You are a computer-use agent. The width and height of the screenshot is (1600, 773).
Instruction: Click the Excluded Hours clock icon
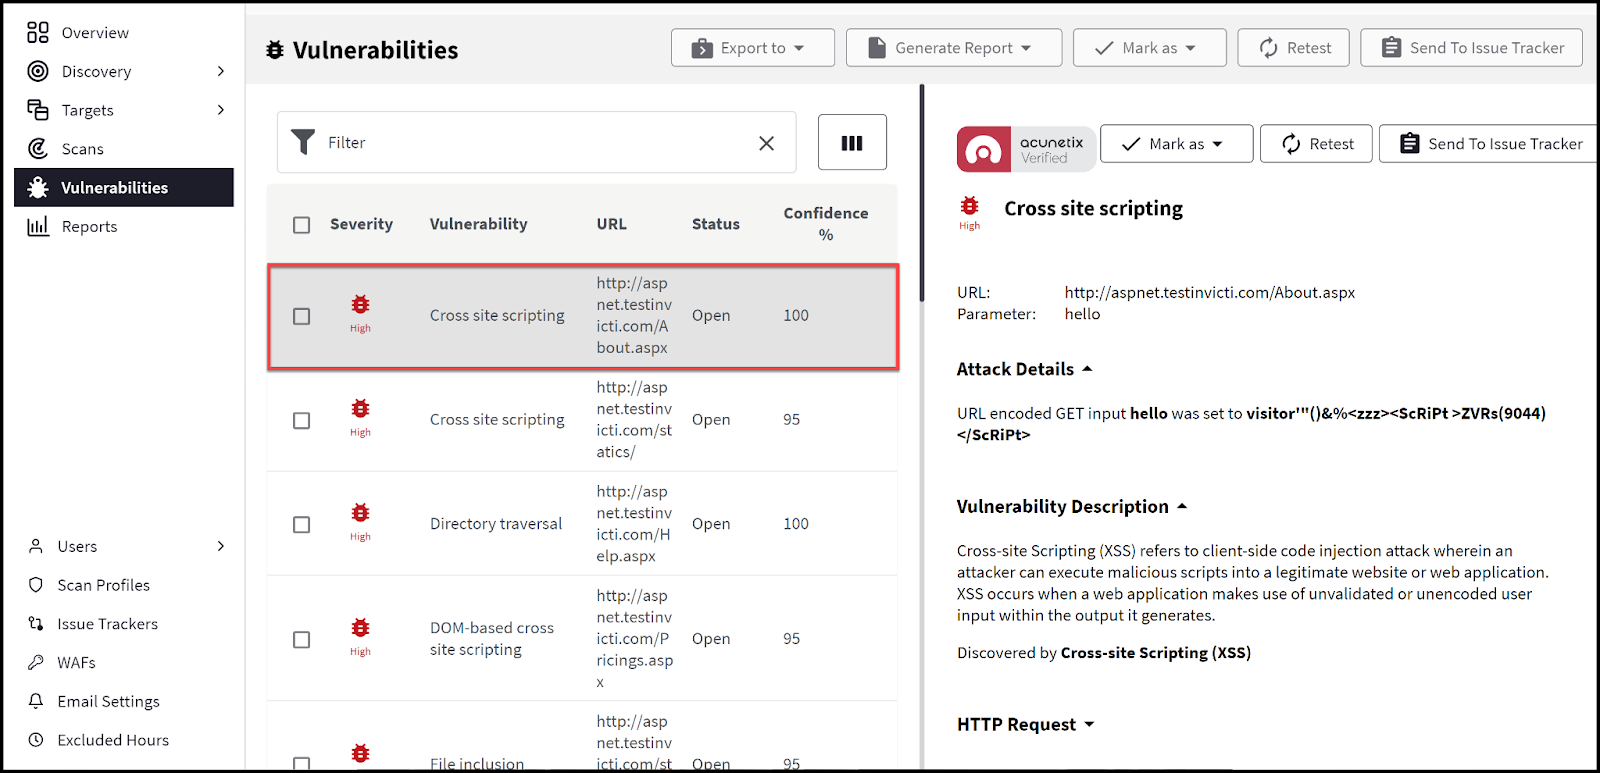[36, 740]
